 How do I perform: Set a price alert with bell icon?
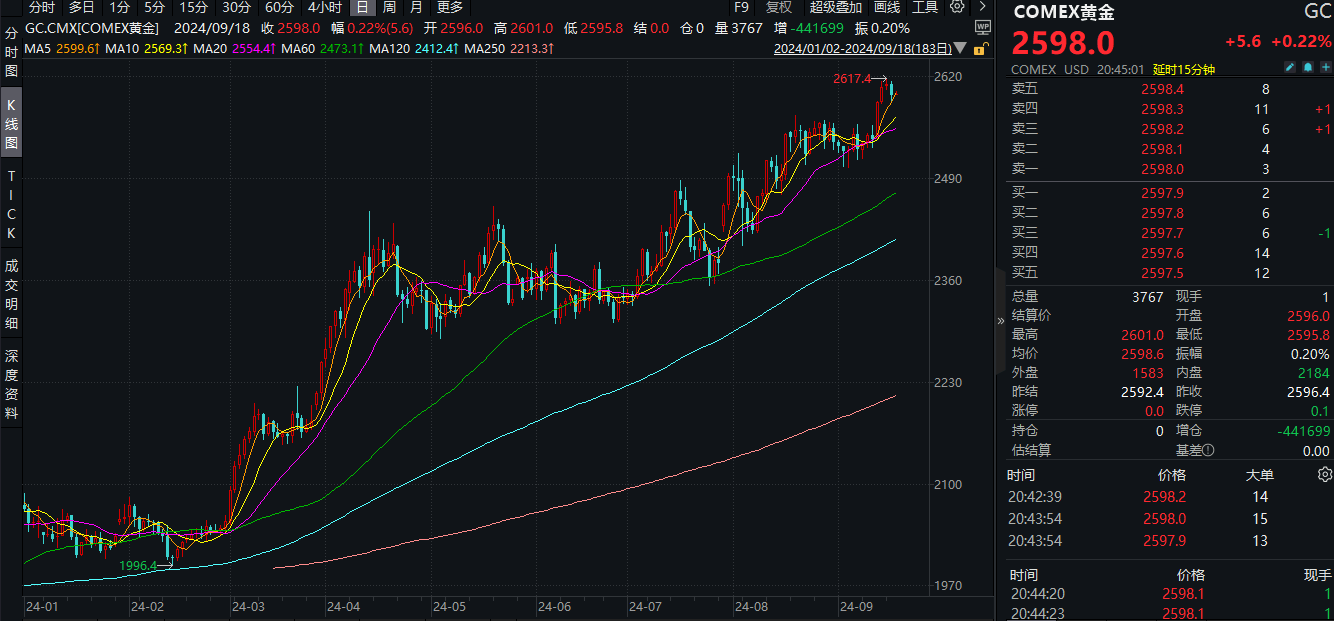coord(1308,69)
